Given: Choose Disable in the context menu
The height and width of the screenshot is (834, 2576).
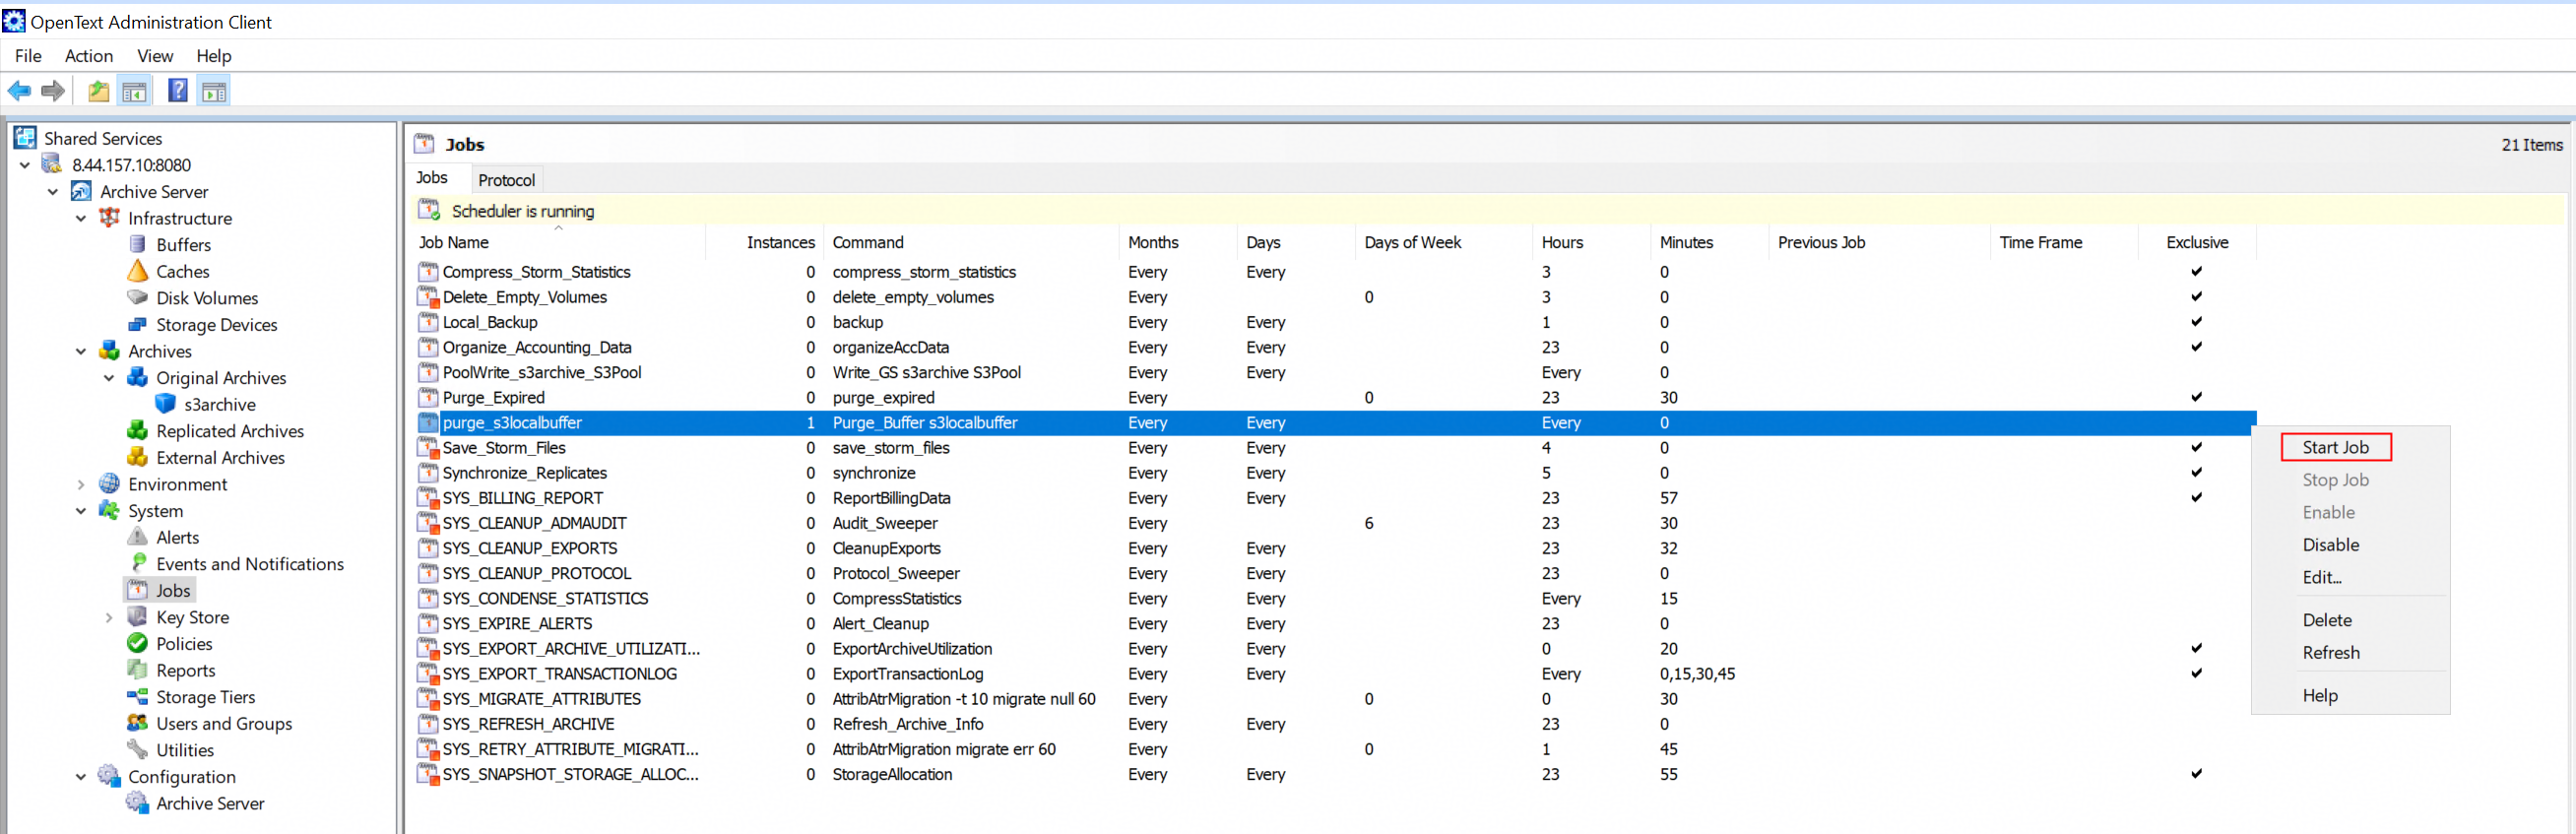Looking at the screenshot, I should pos(2331,545).
